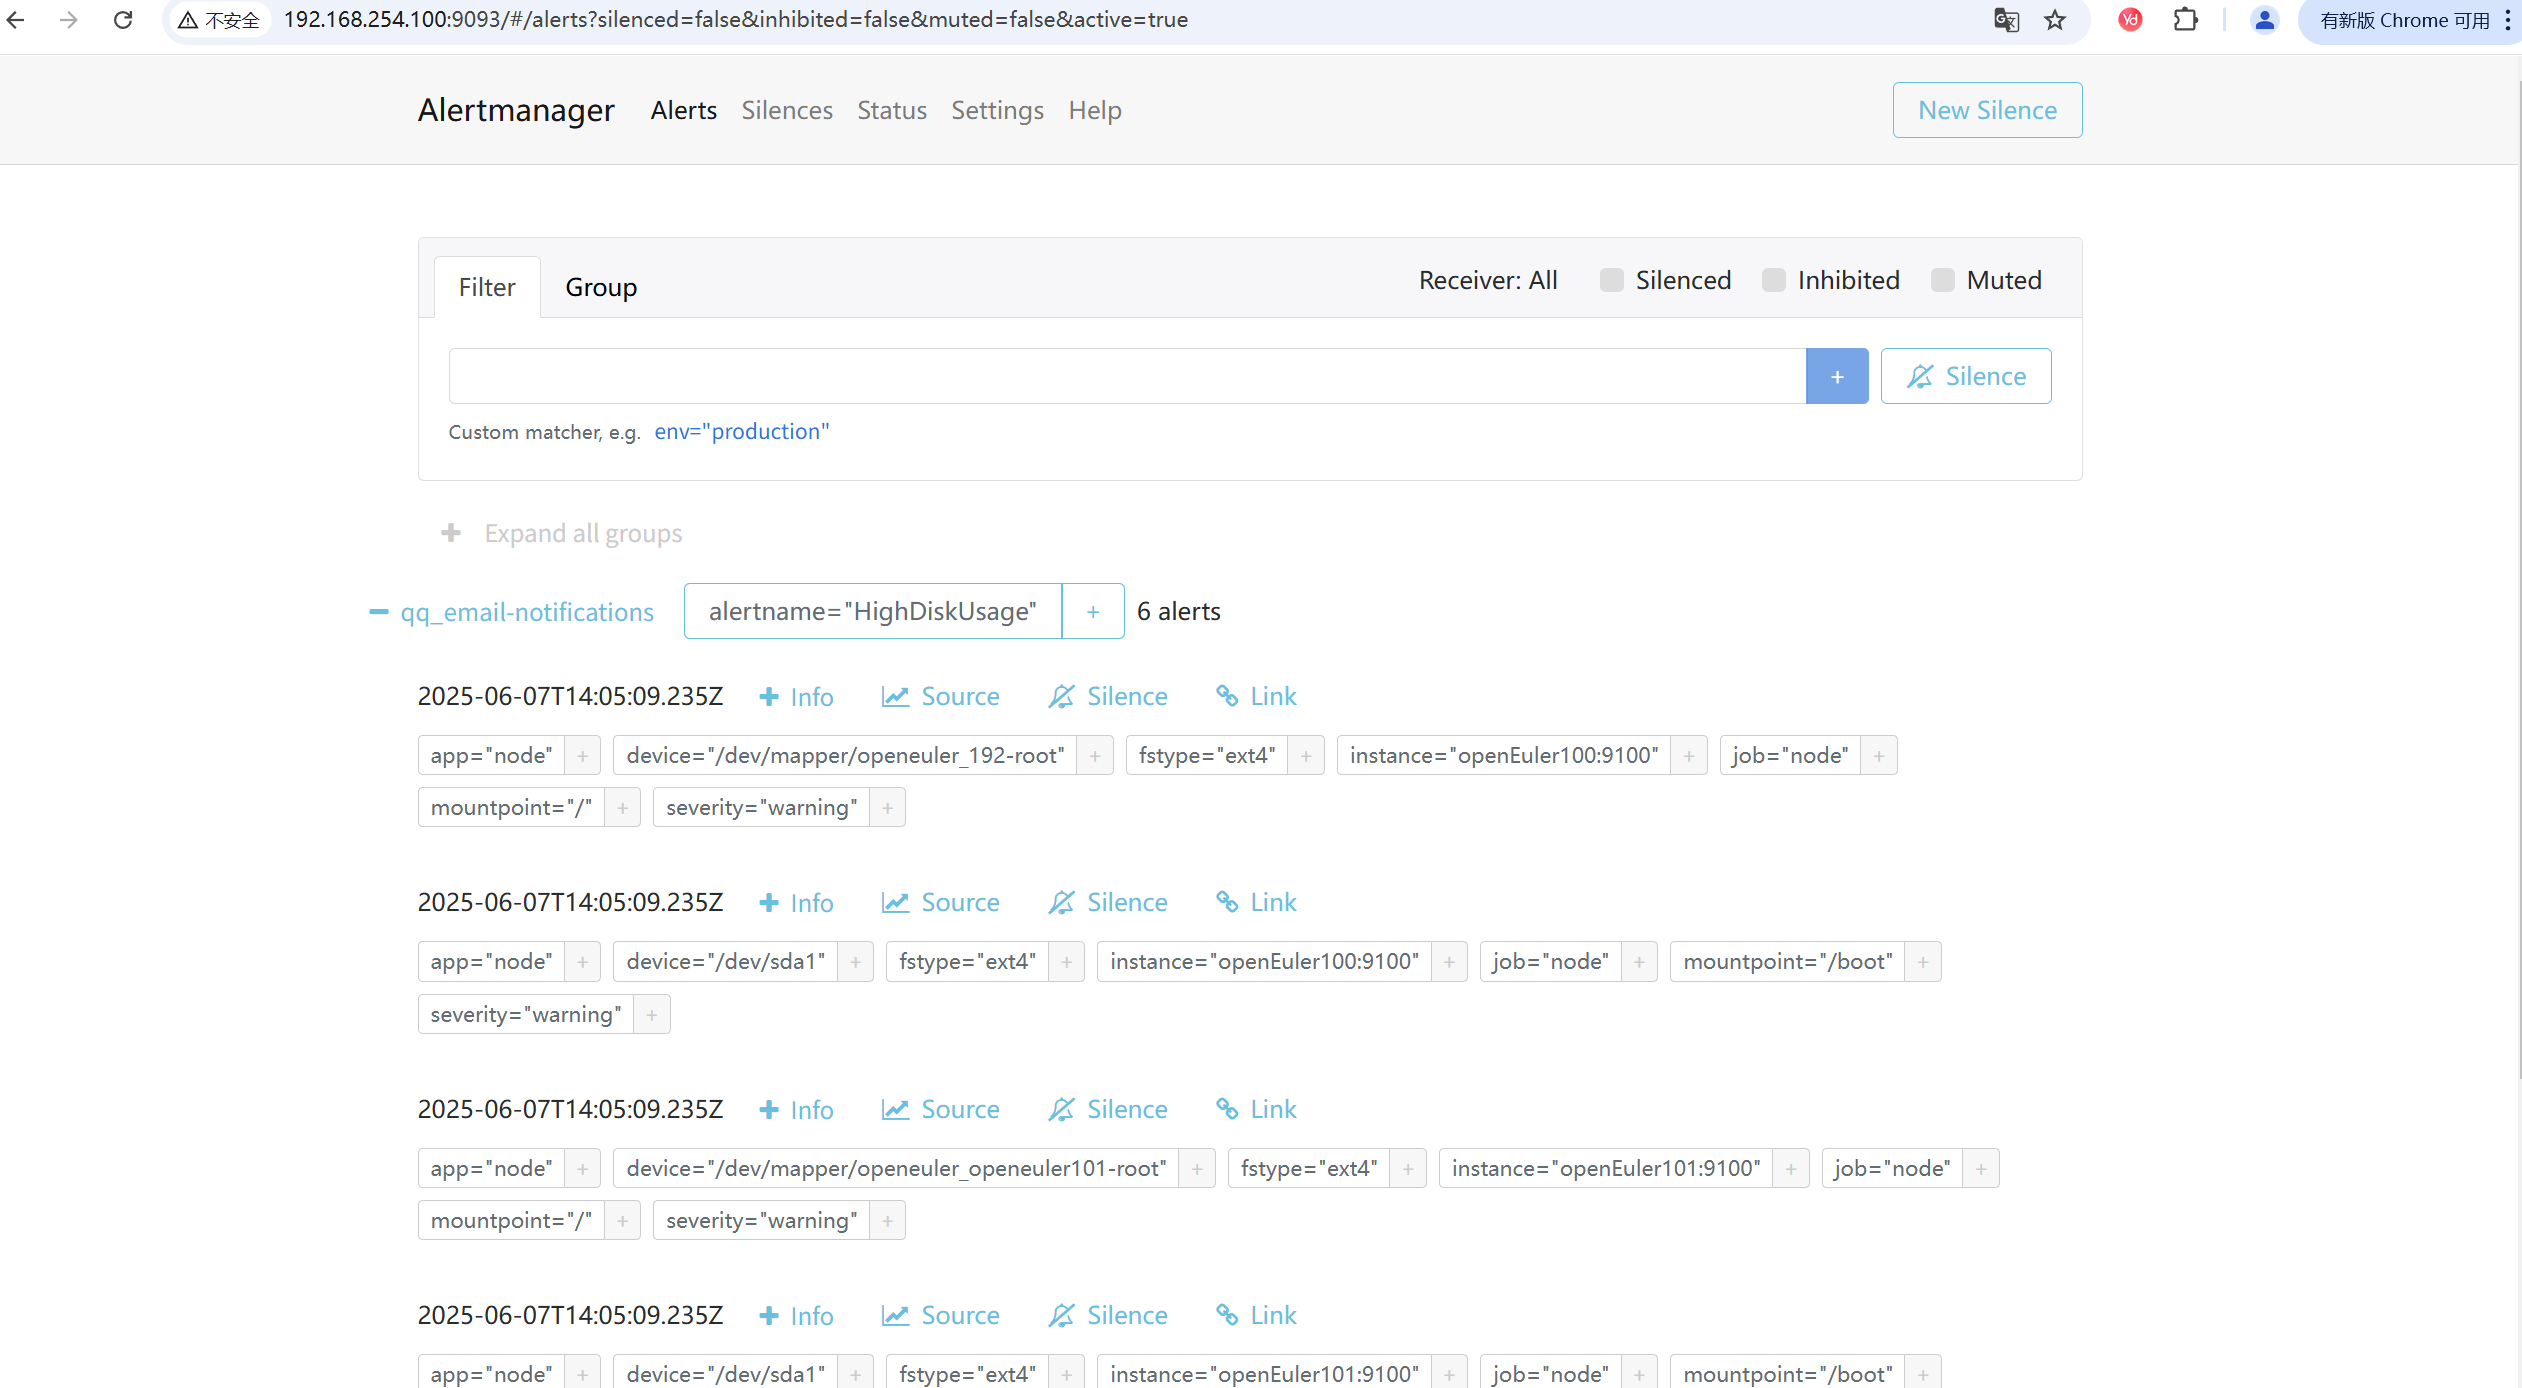Click the env="production" example matcher link
Viewport: 2522px width, 1388px height.
pos(741,431)
